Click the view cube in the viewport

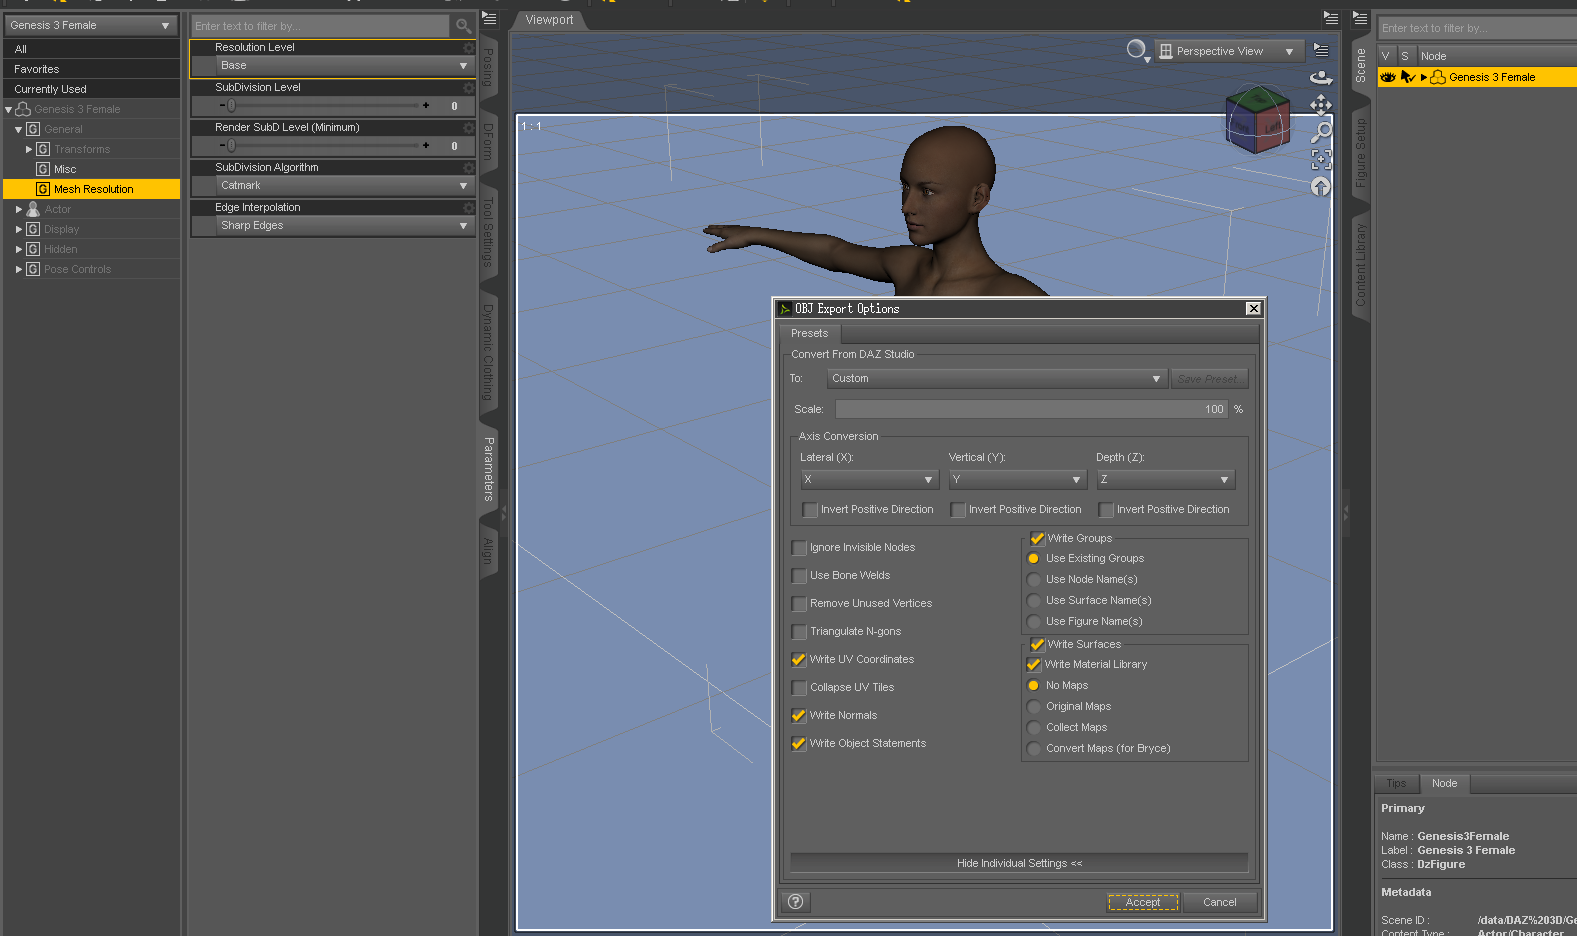coord(1257,120)
